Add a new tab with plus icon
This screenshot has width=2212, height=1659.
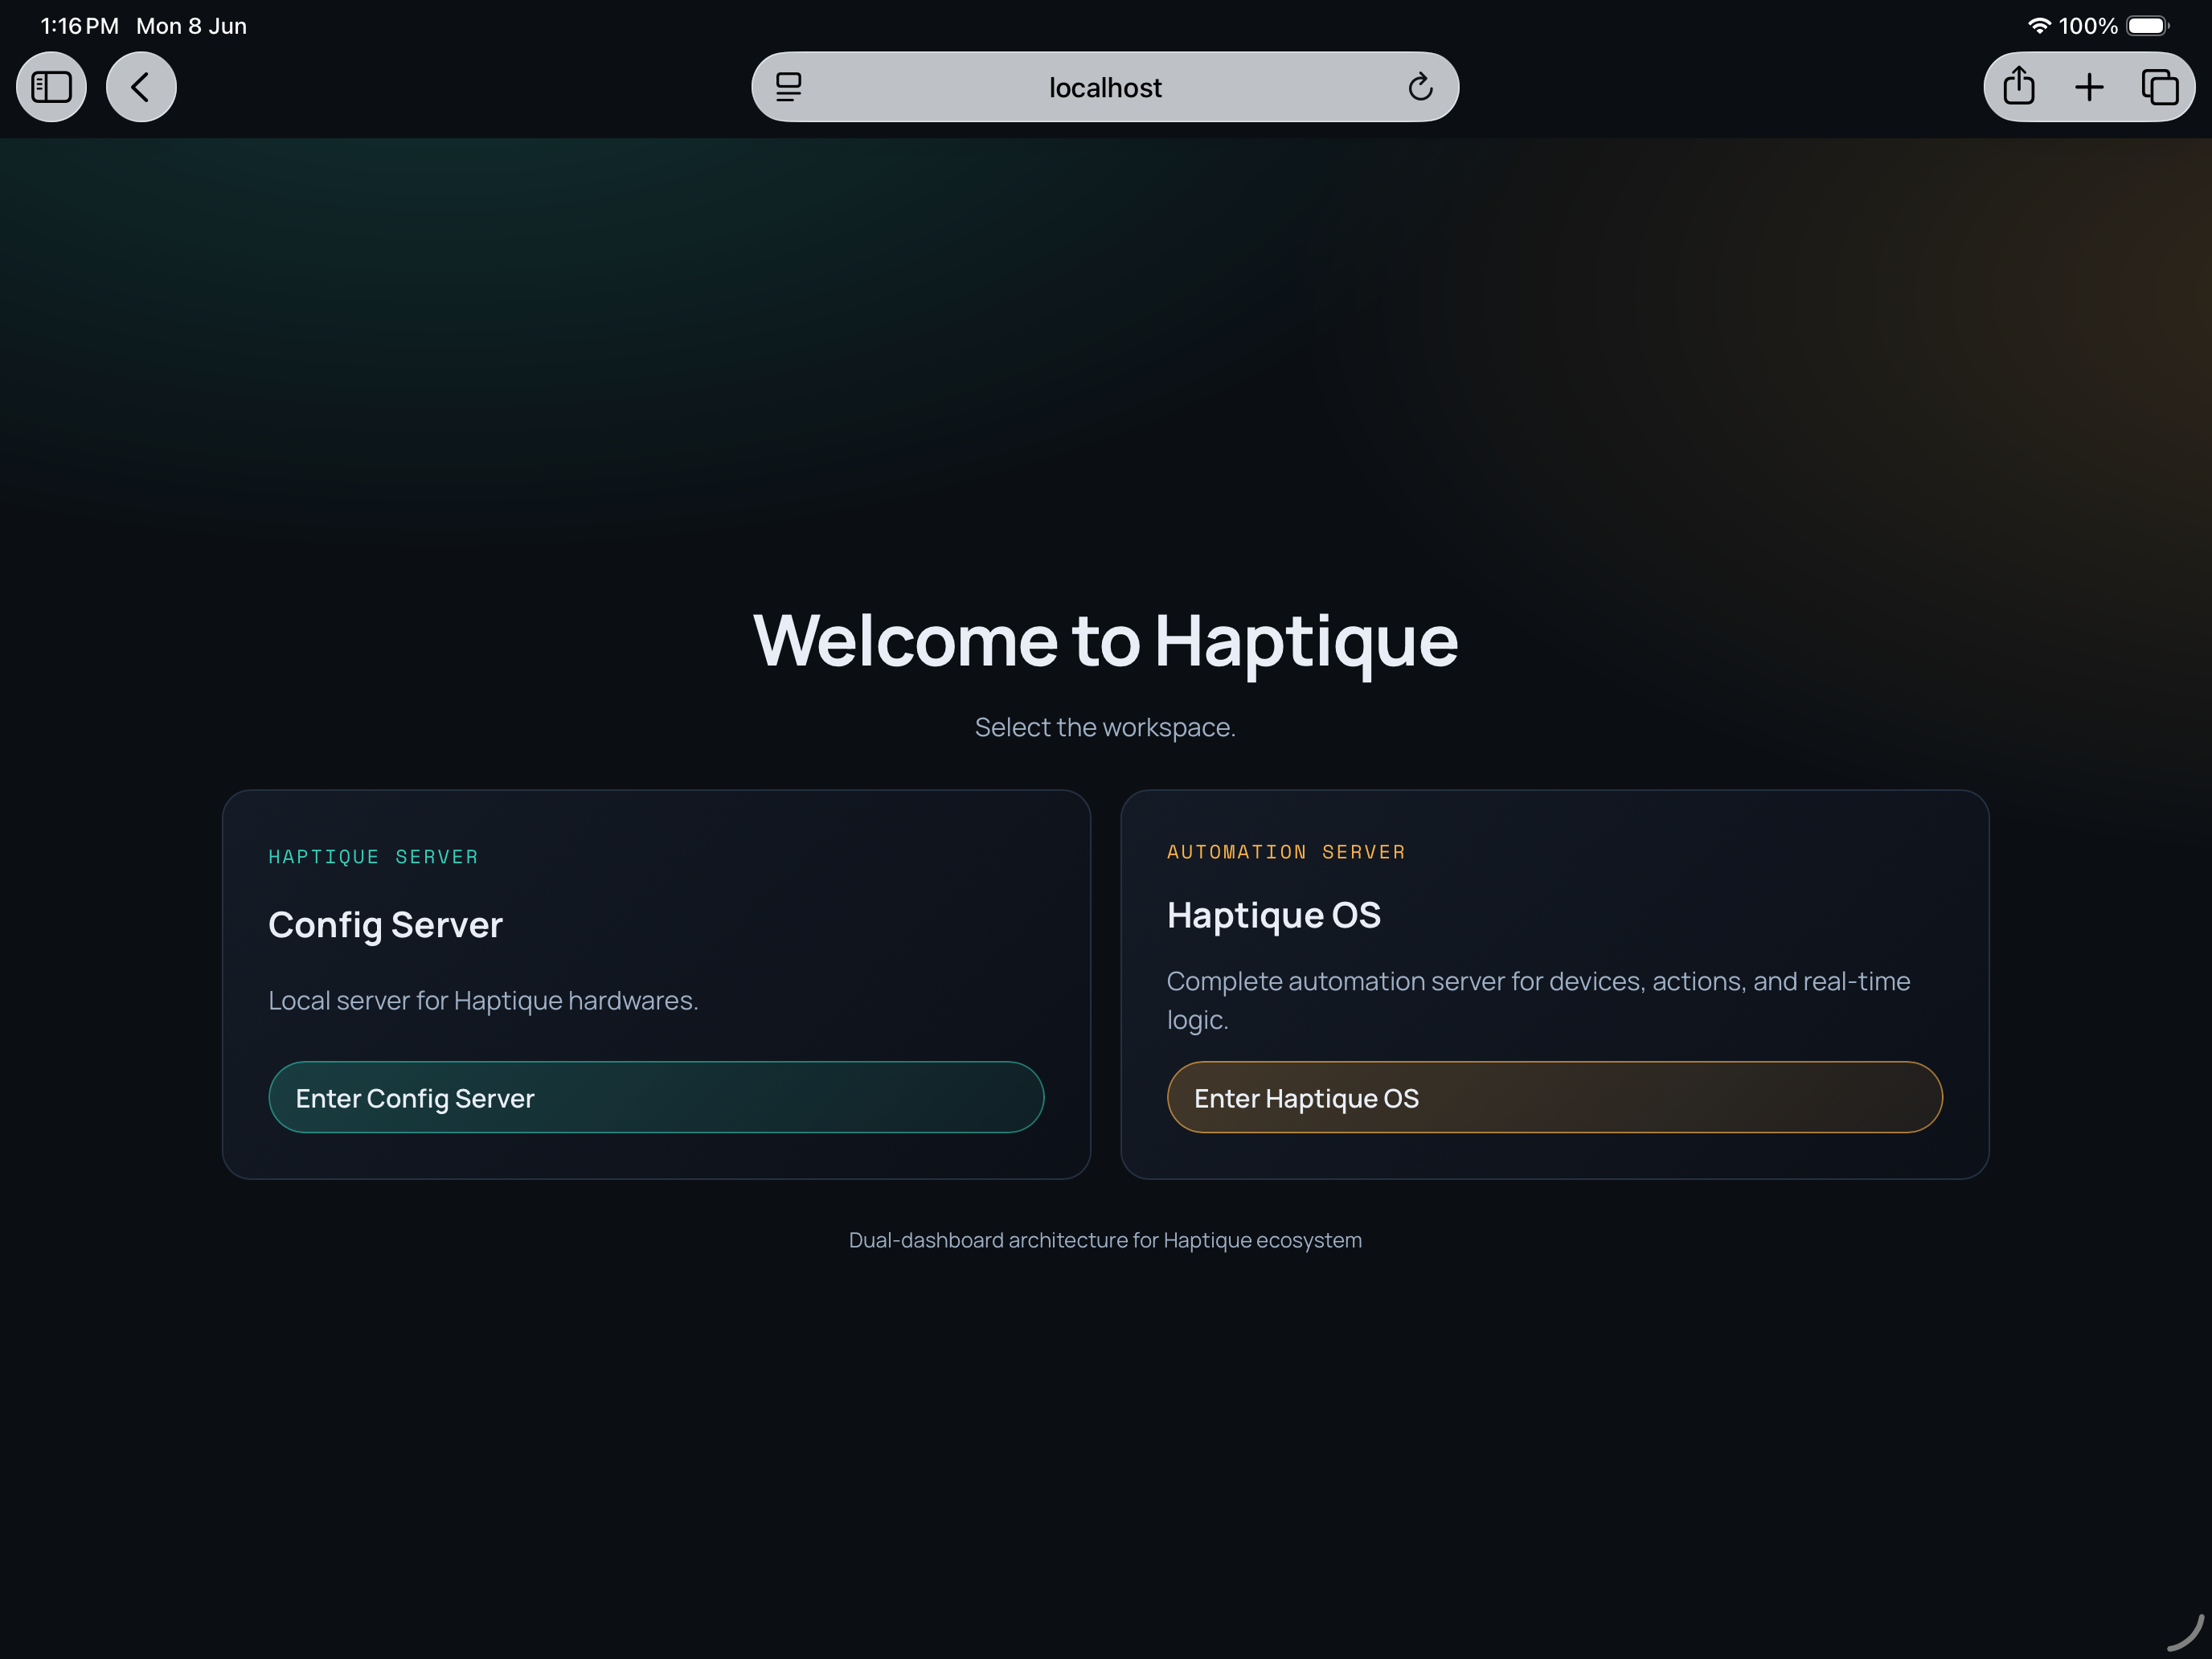(x=2089, y=87)
